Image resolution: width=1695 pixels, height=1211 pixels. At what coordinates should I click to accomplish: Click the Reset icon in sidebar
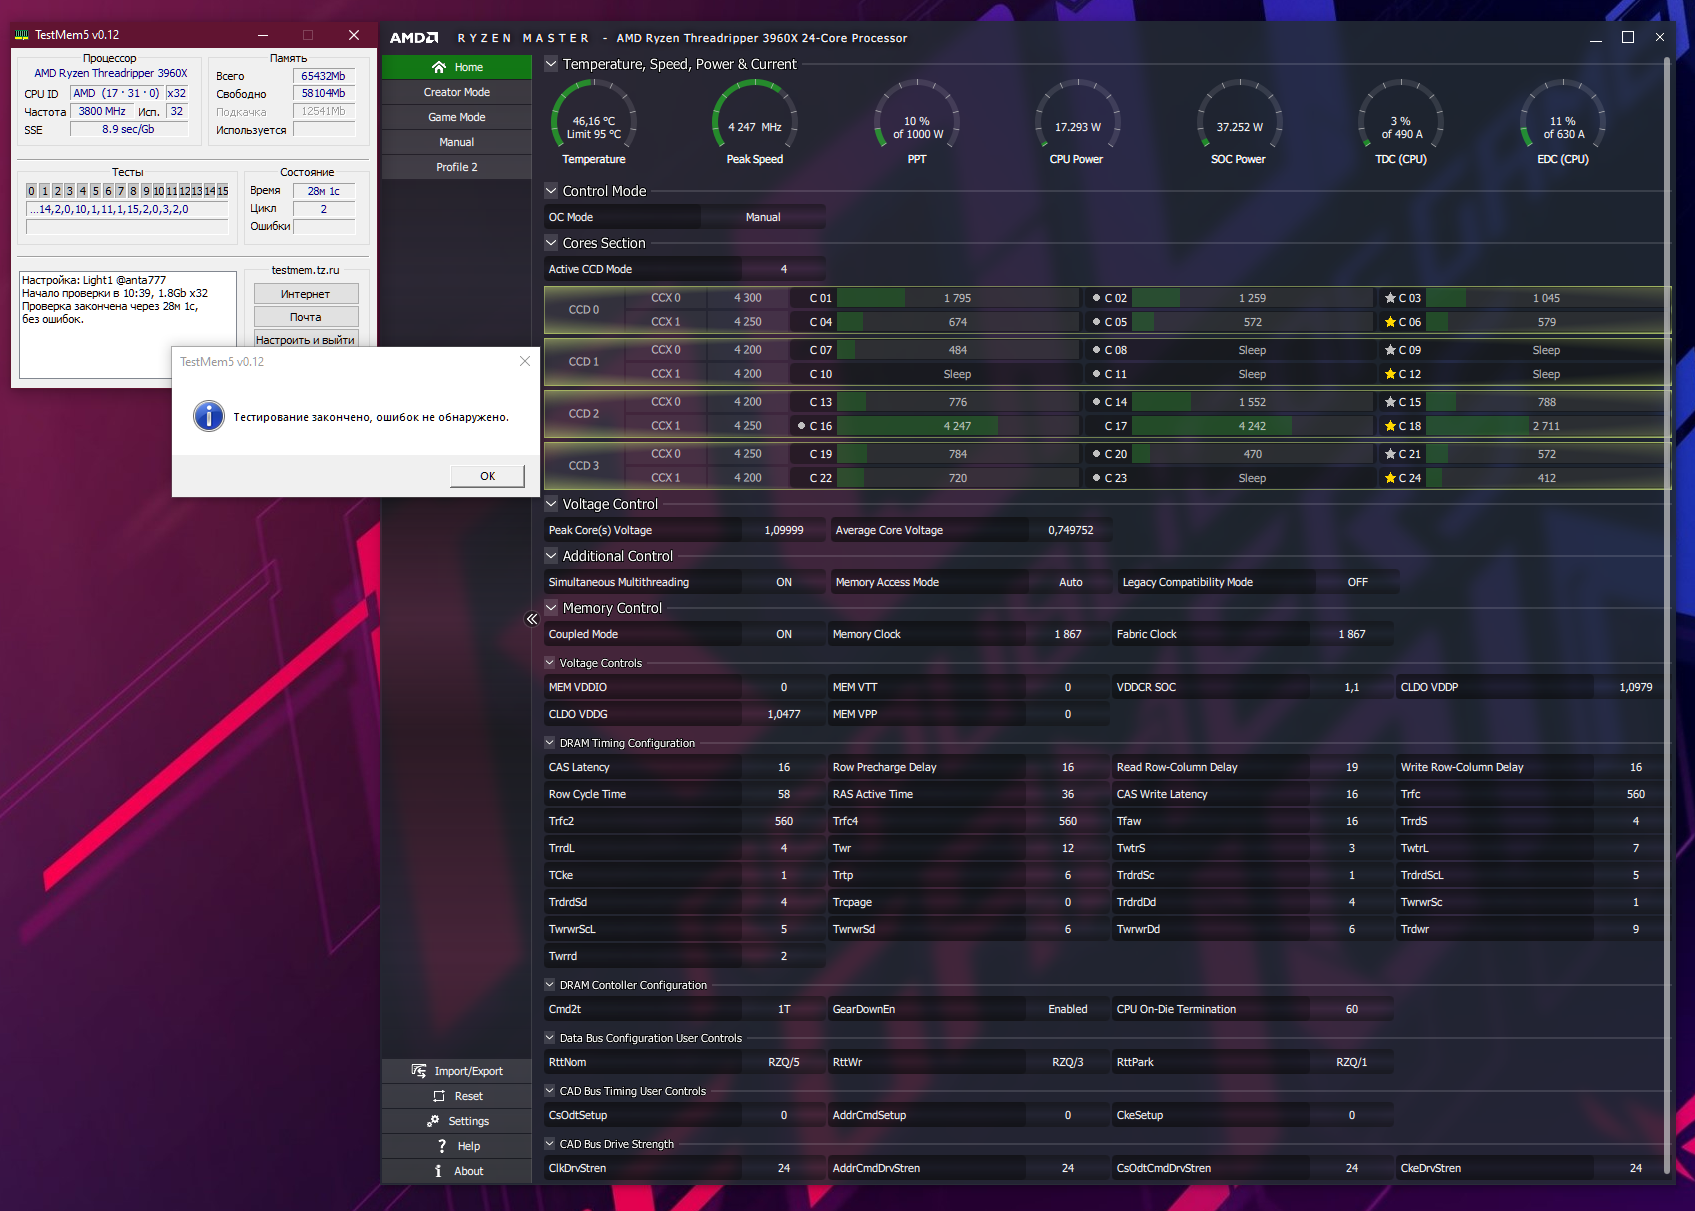click(438, 1096)
